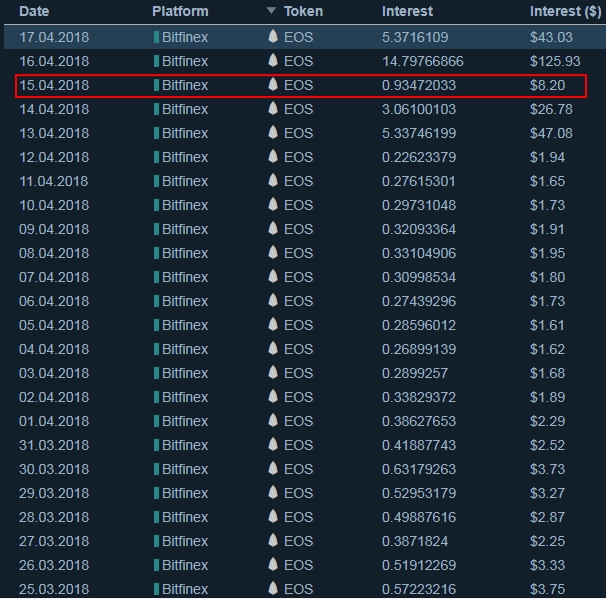The width and height of the screenshot is (606, 599).
Task: Click interest value 0.27439296
Action: [419, 301]
